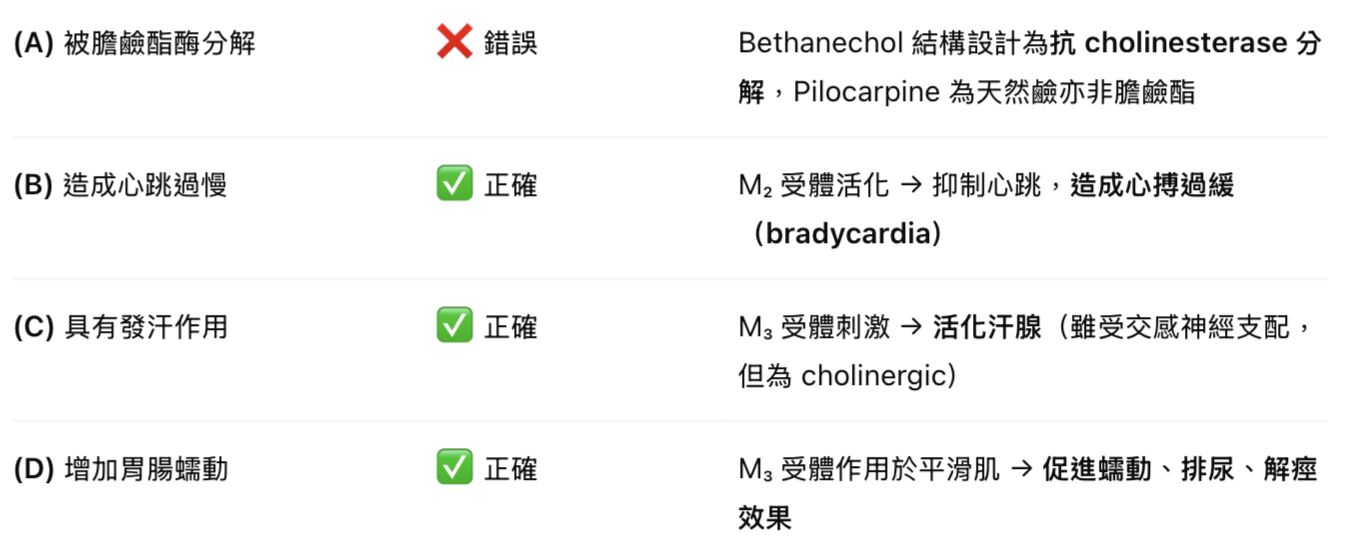The height and width of the screenshot is (548, 1352).
Task: Click the red X icon in row A
Action: (454, 43)
